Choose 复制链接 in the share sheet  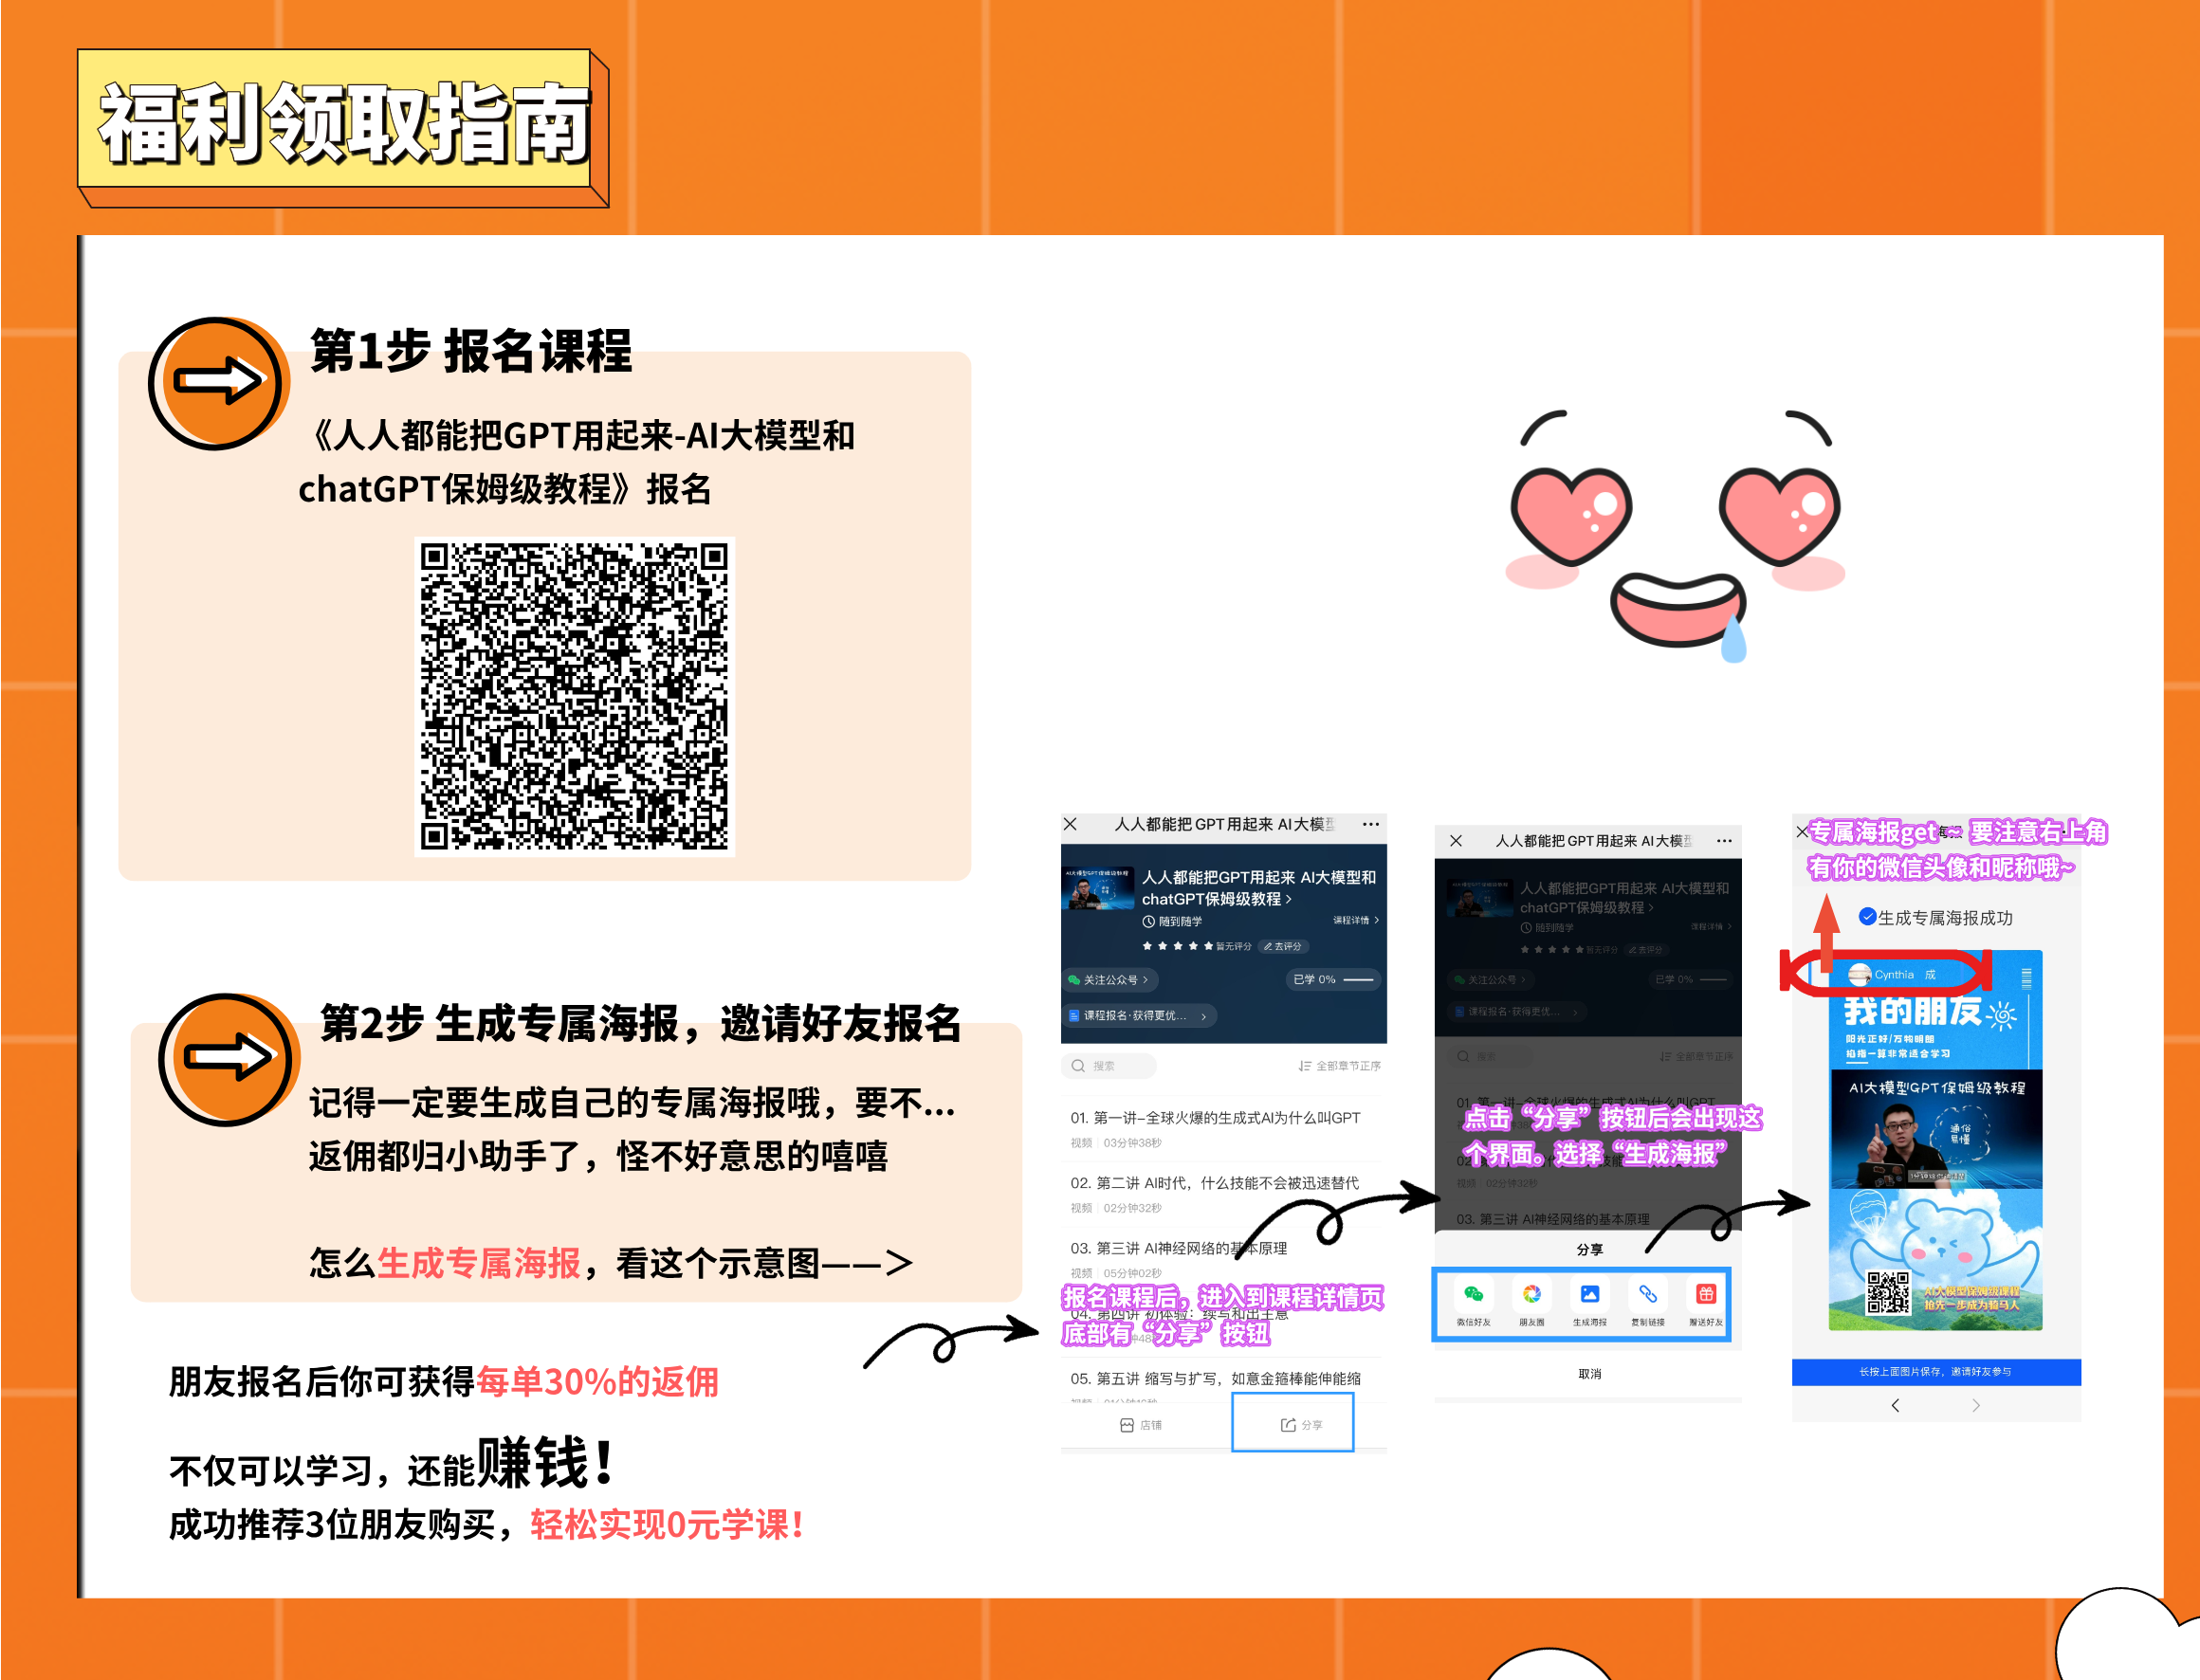click(x=1648, y=1303)
